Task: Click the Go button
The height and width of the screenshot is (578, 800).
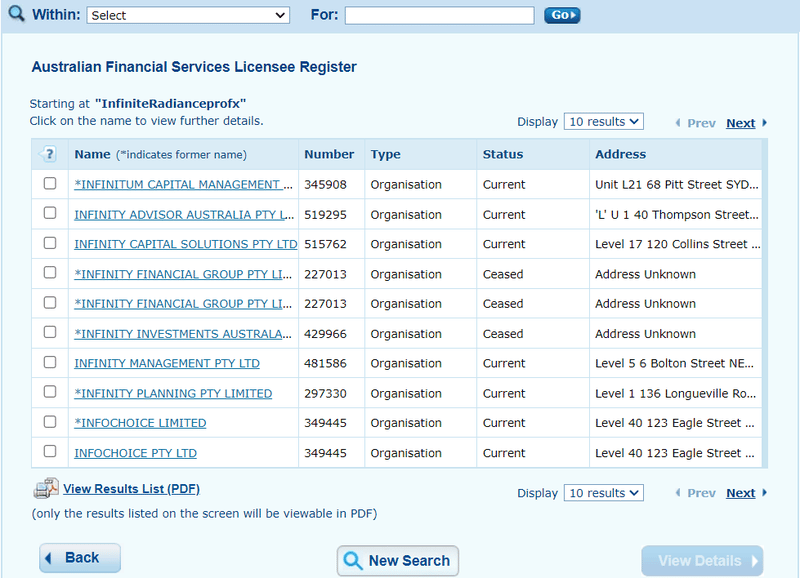Action: pos(562,15)
